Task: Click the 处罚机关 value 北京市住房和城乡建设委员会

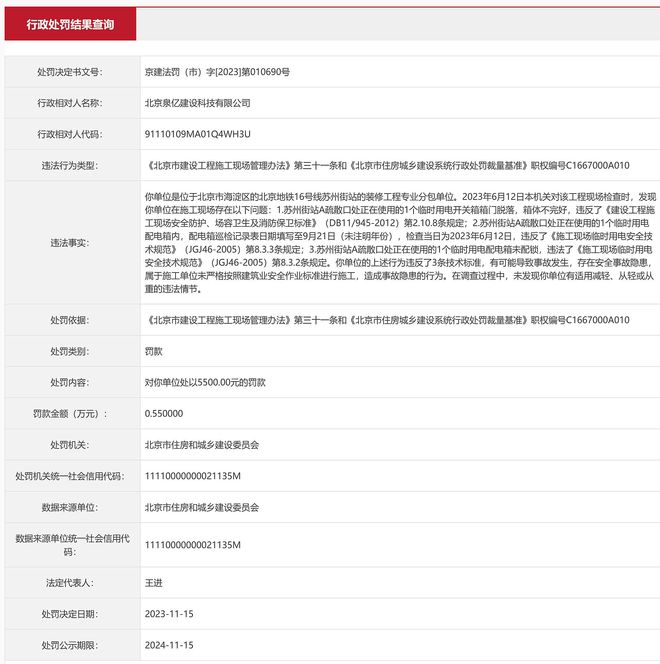Action: coord(202,443)
